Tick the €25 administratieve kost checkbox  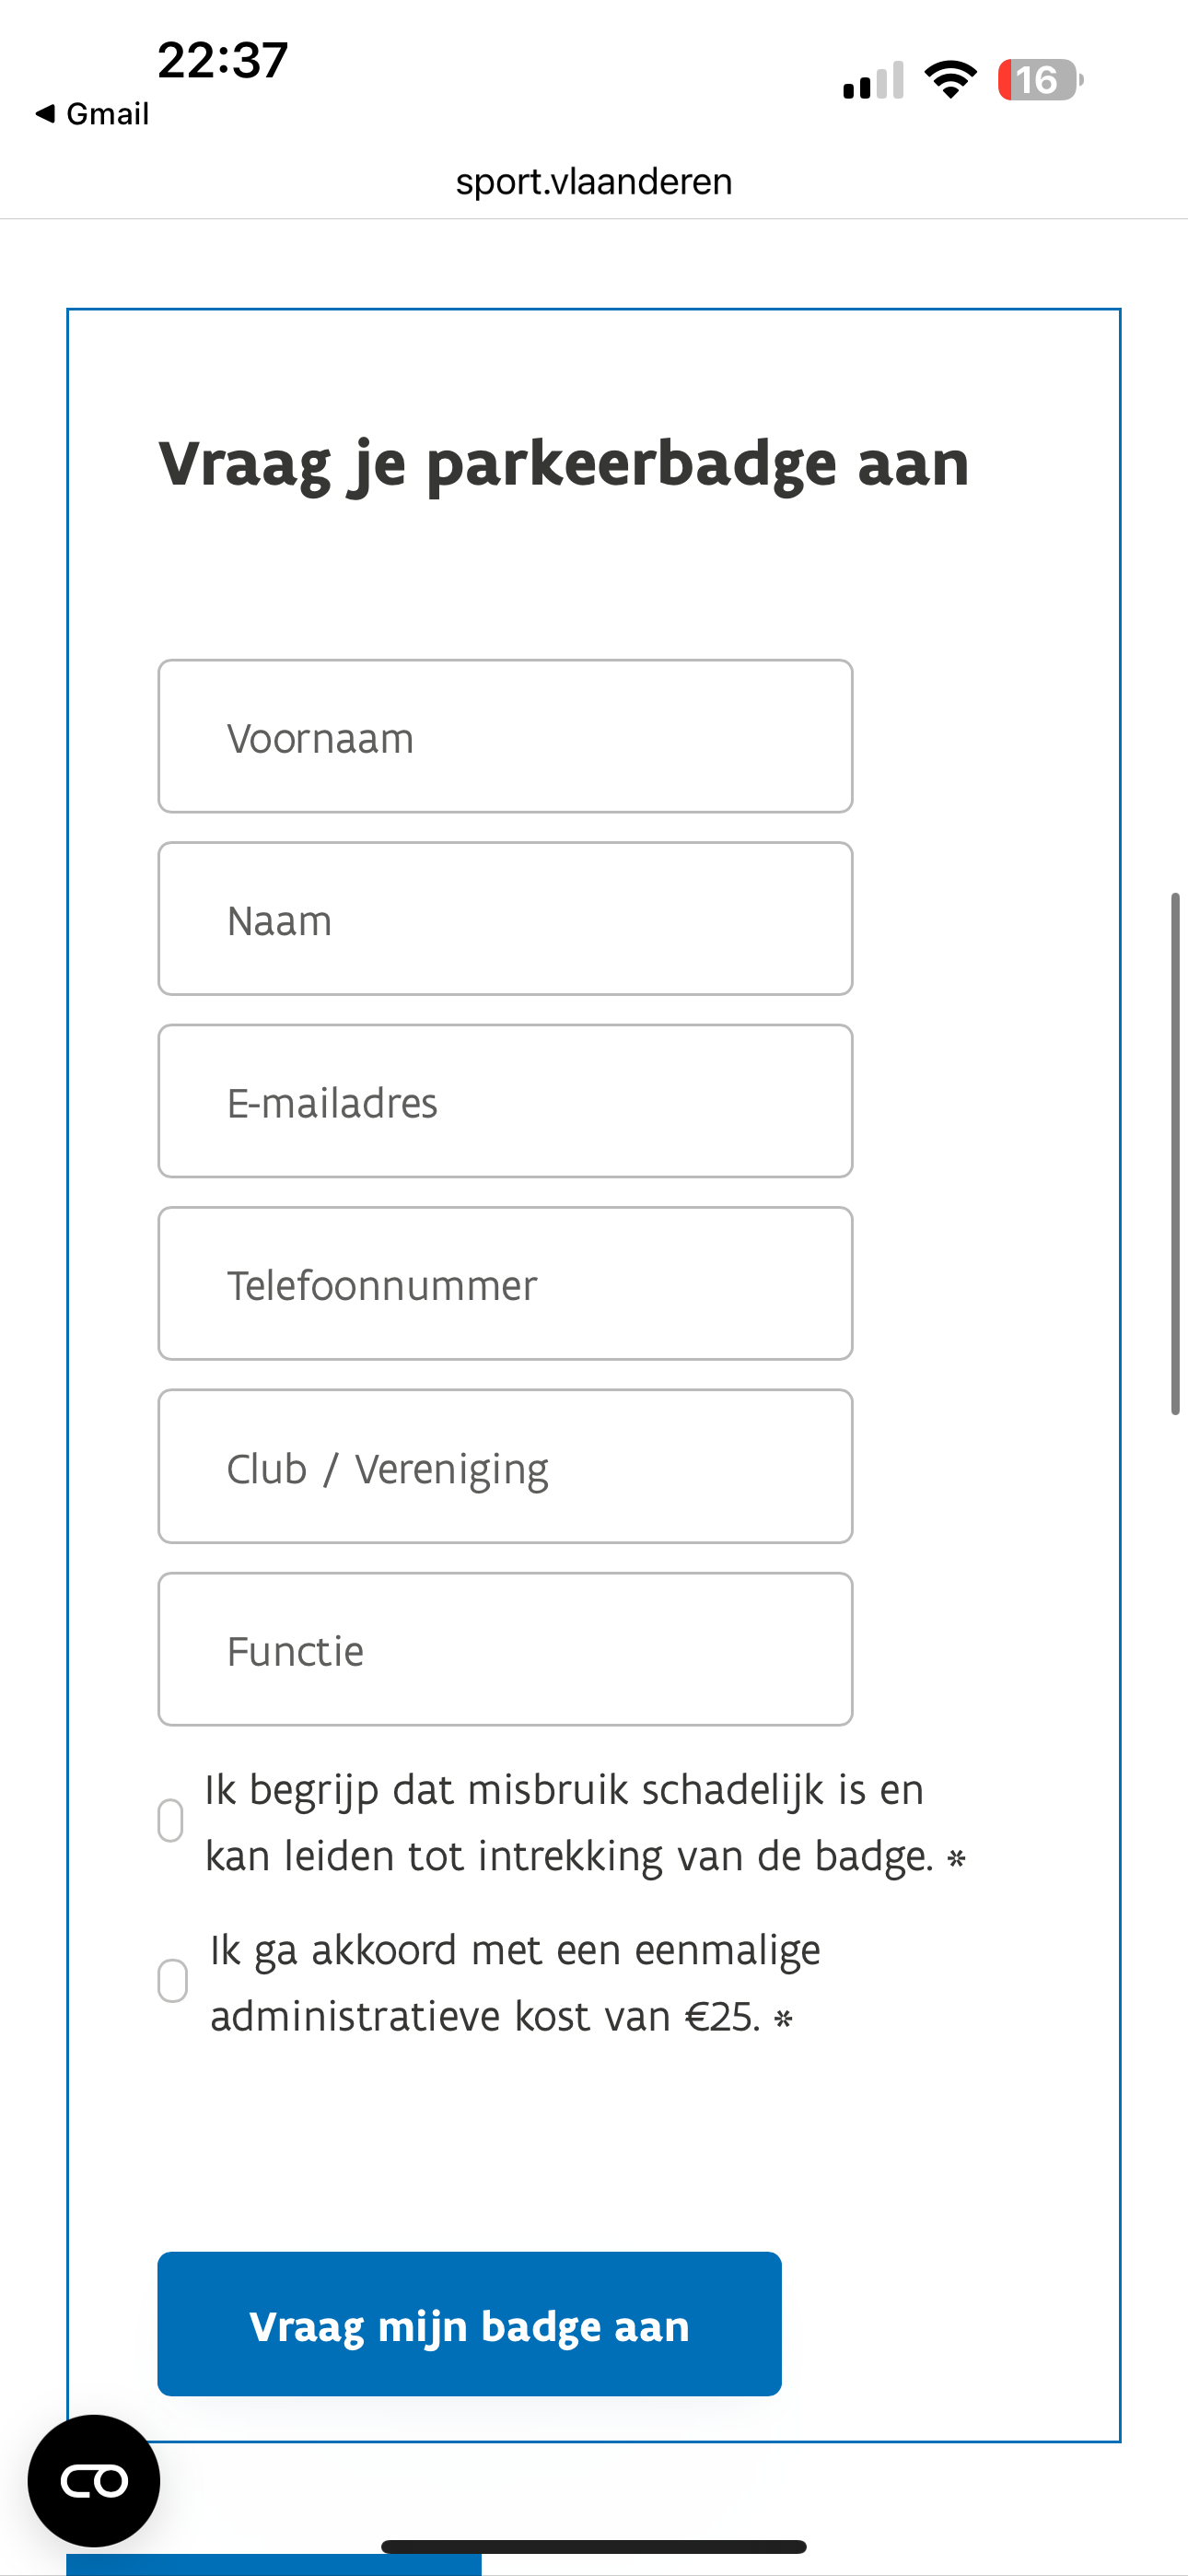(x=173, y=1981)
